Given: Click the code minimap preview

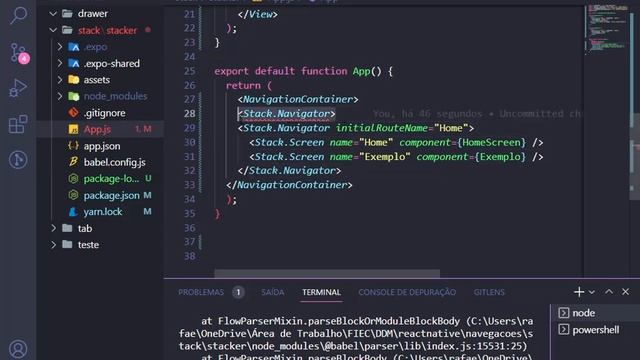Looking at the screenshot, I should point(607,29).
